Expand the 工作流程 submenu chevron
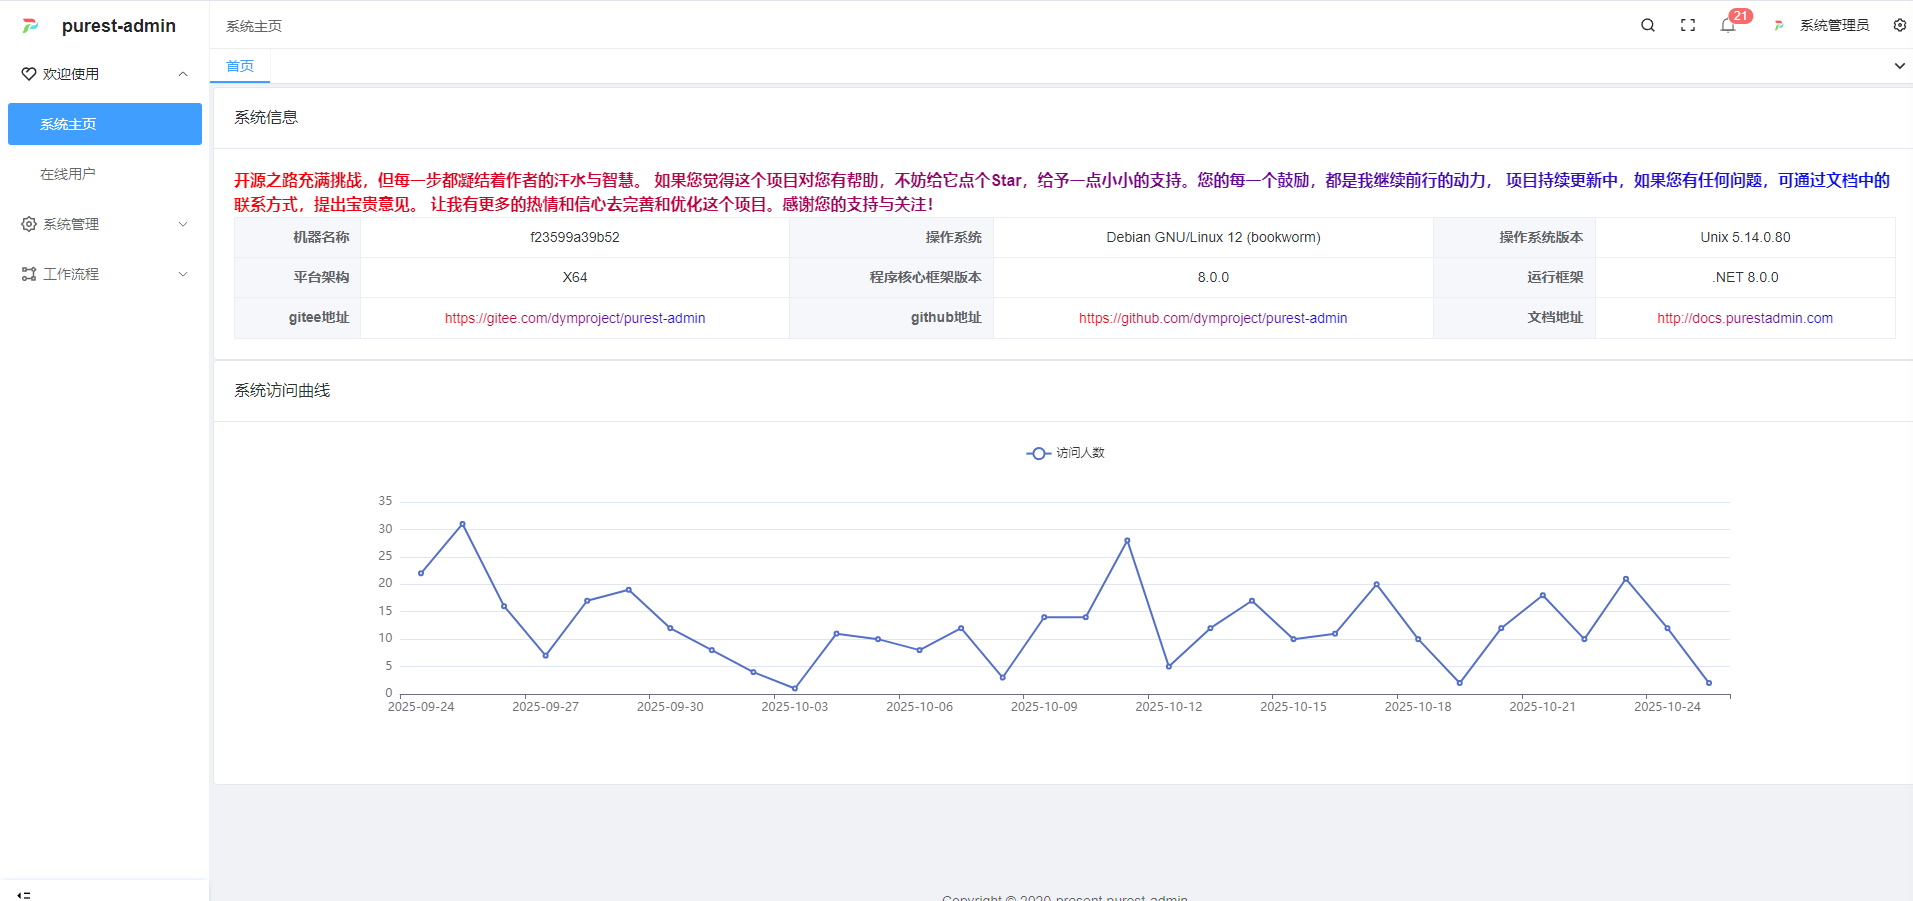1913x901 pixels. [183, 274]
